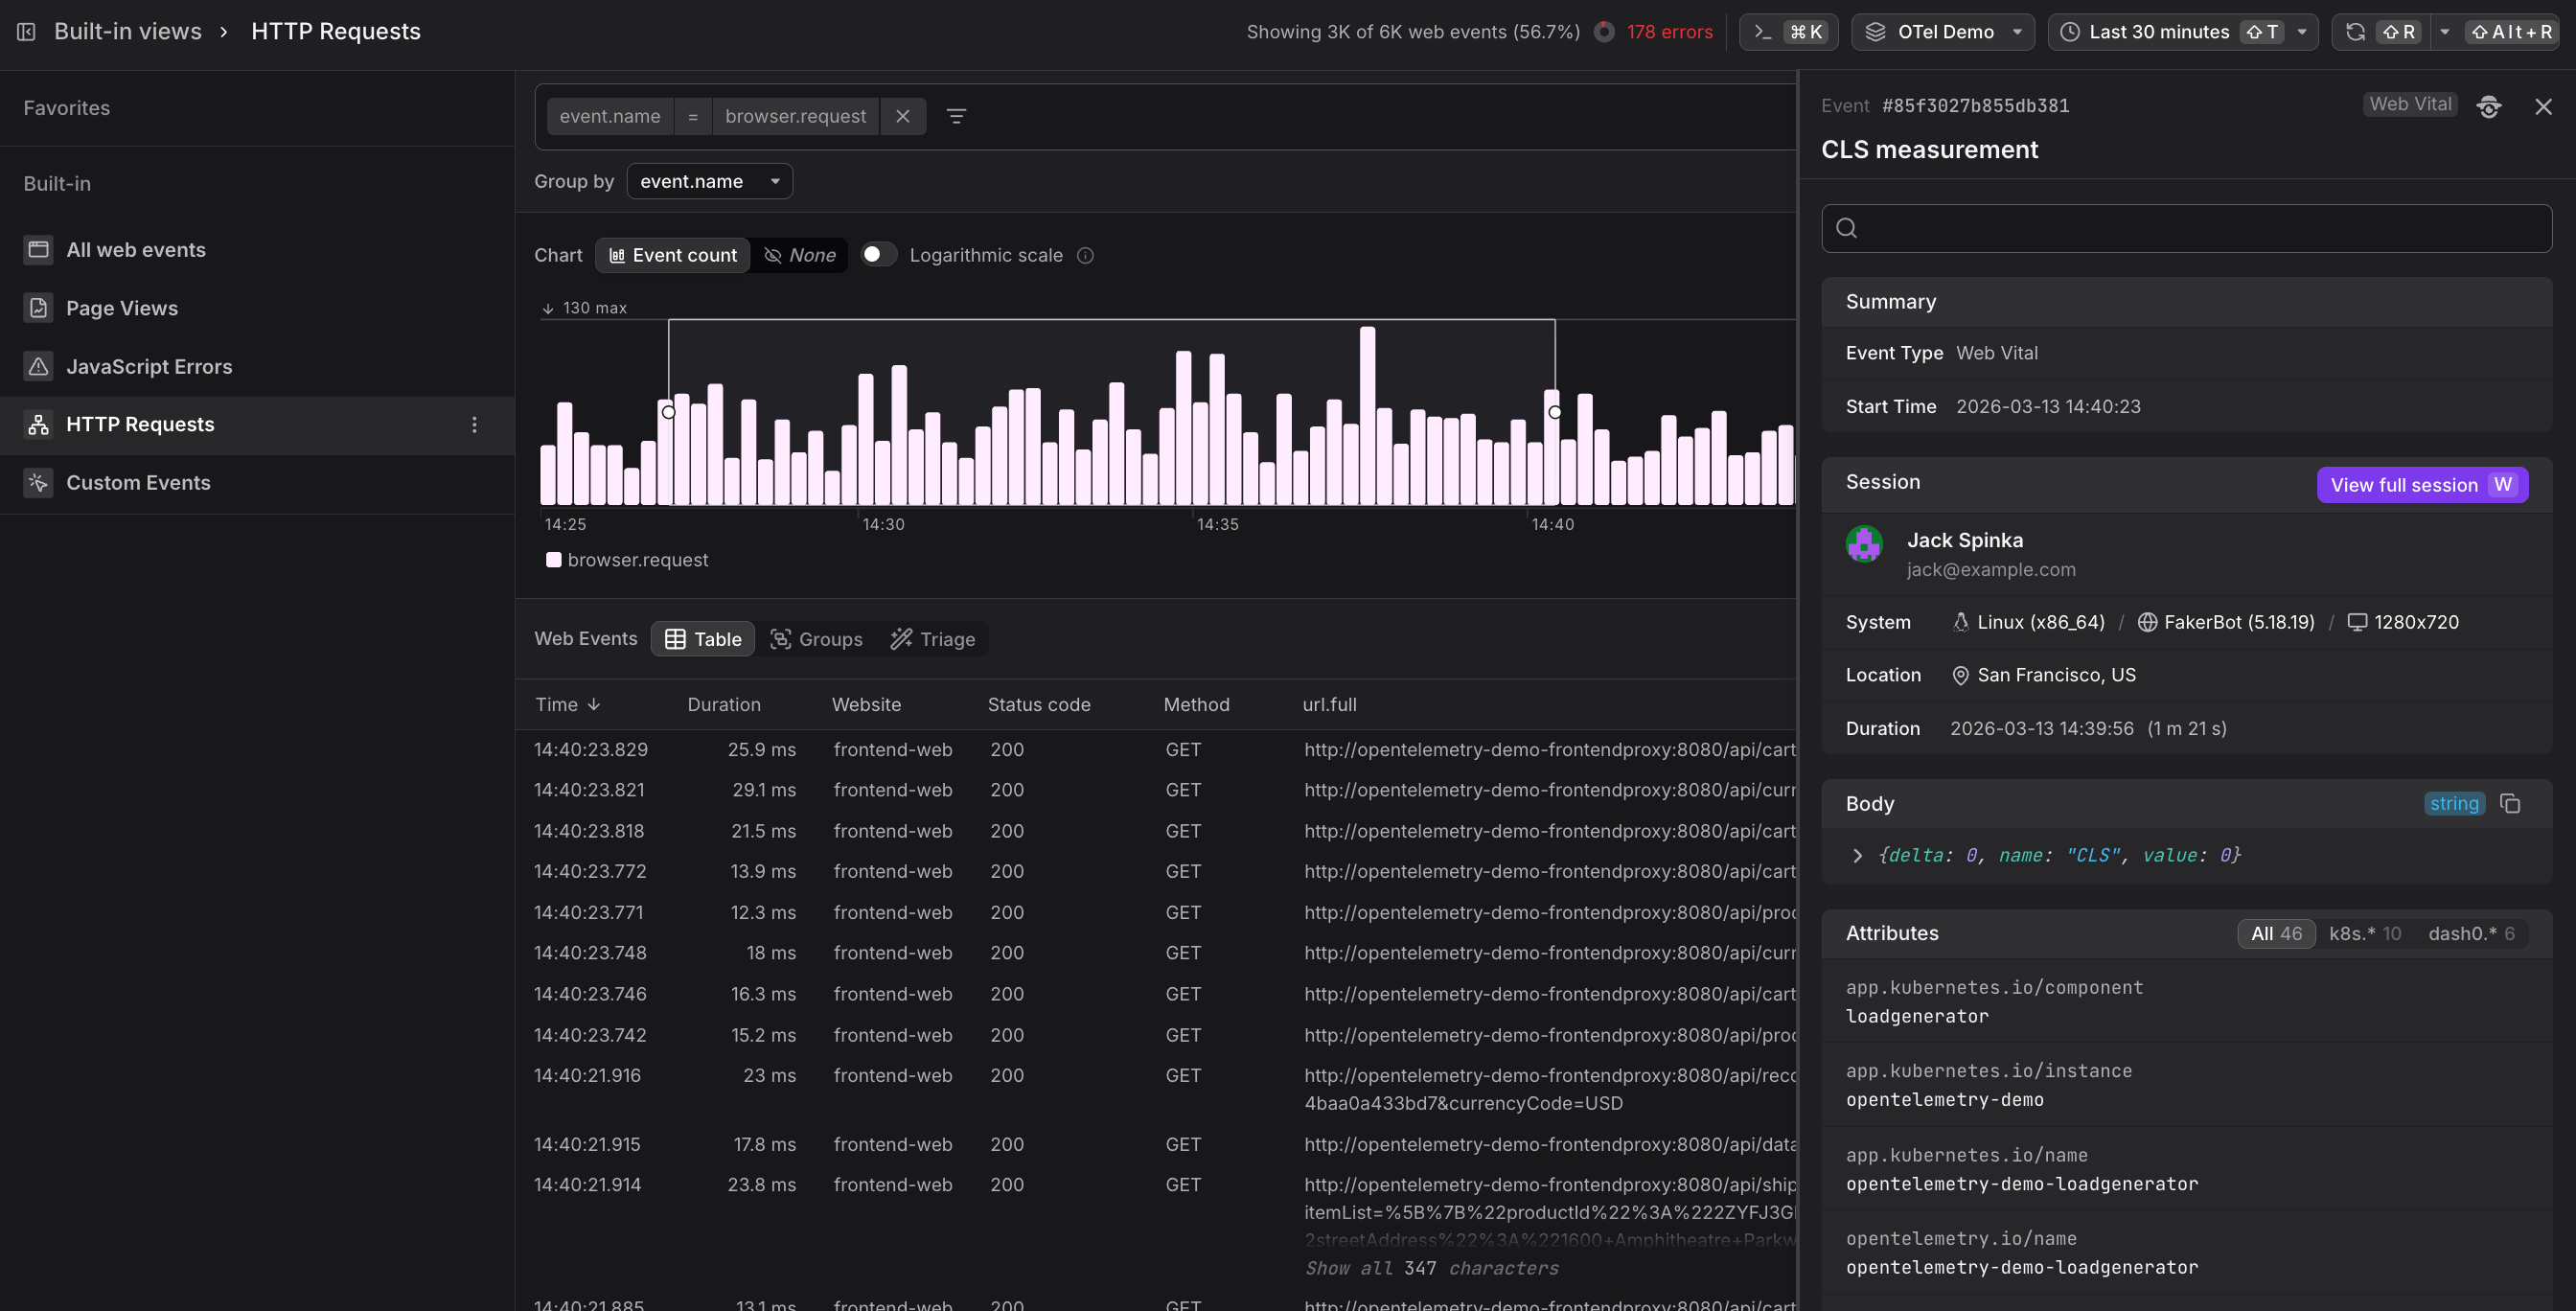The image size is (2576, 1311).
Task: Click the browser.request legend color swatch
Action: [x=554, y=560]
